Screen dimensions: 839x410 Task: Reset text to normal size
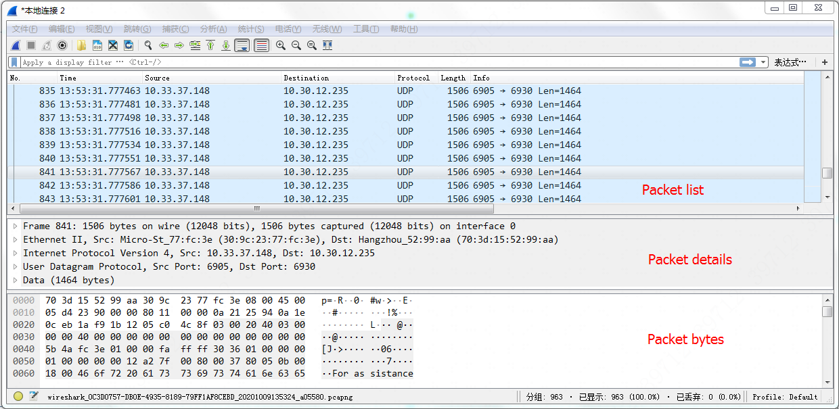[x=311, y=45]
